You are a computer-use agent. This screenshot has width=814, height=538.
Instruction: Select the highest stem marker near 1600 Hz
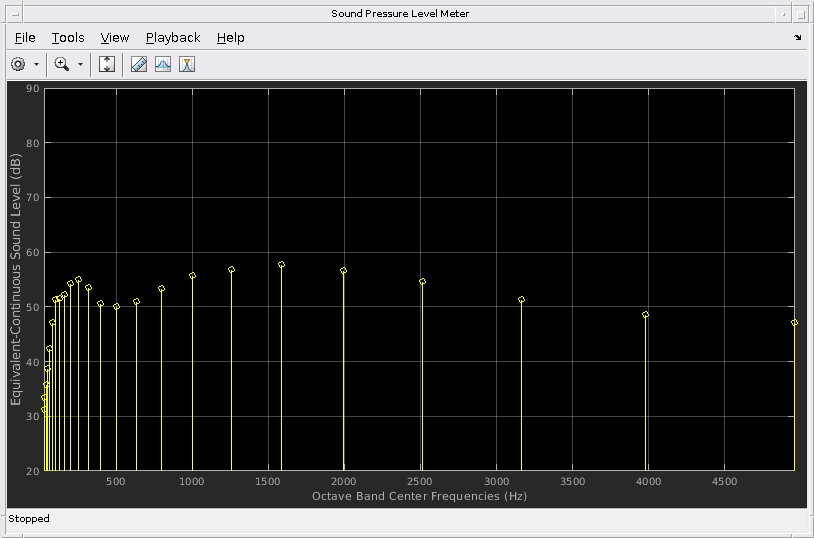[281, 265]
